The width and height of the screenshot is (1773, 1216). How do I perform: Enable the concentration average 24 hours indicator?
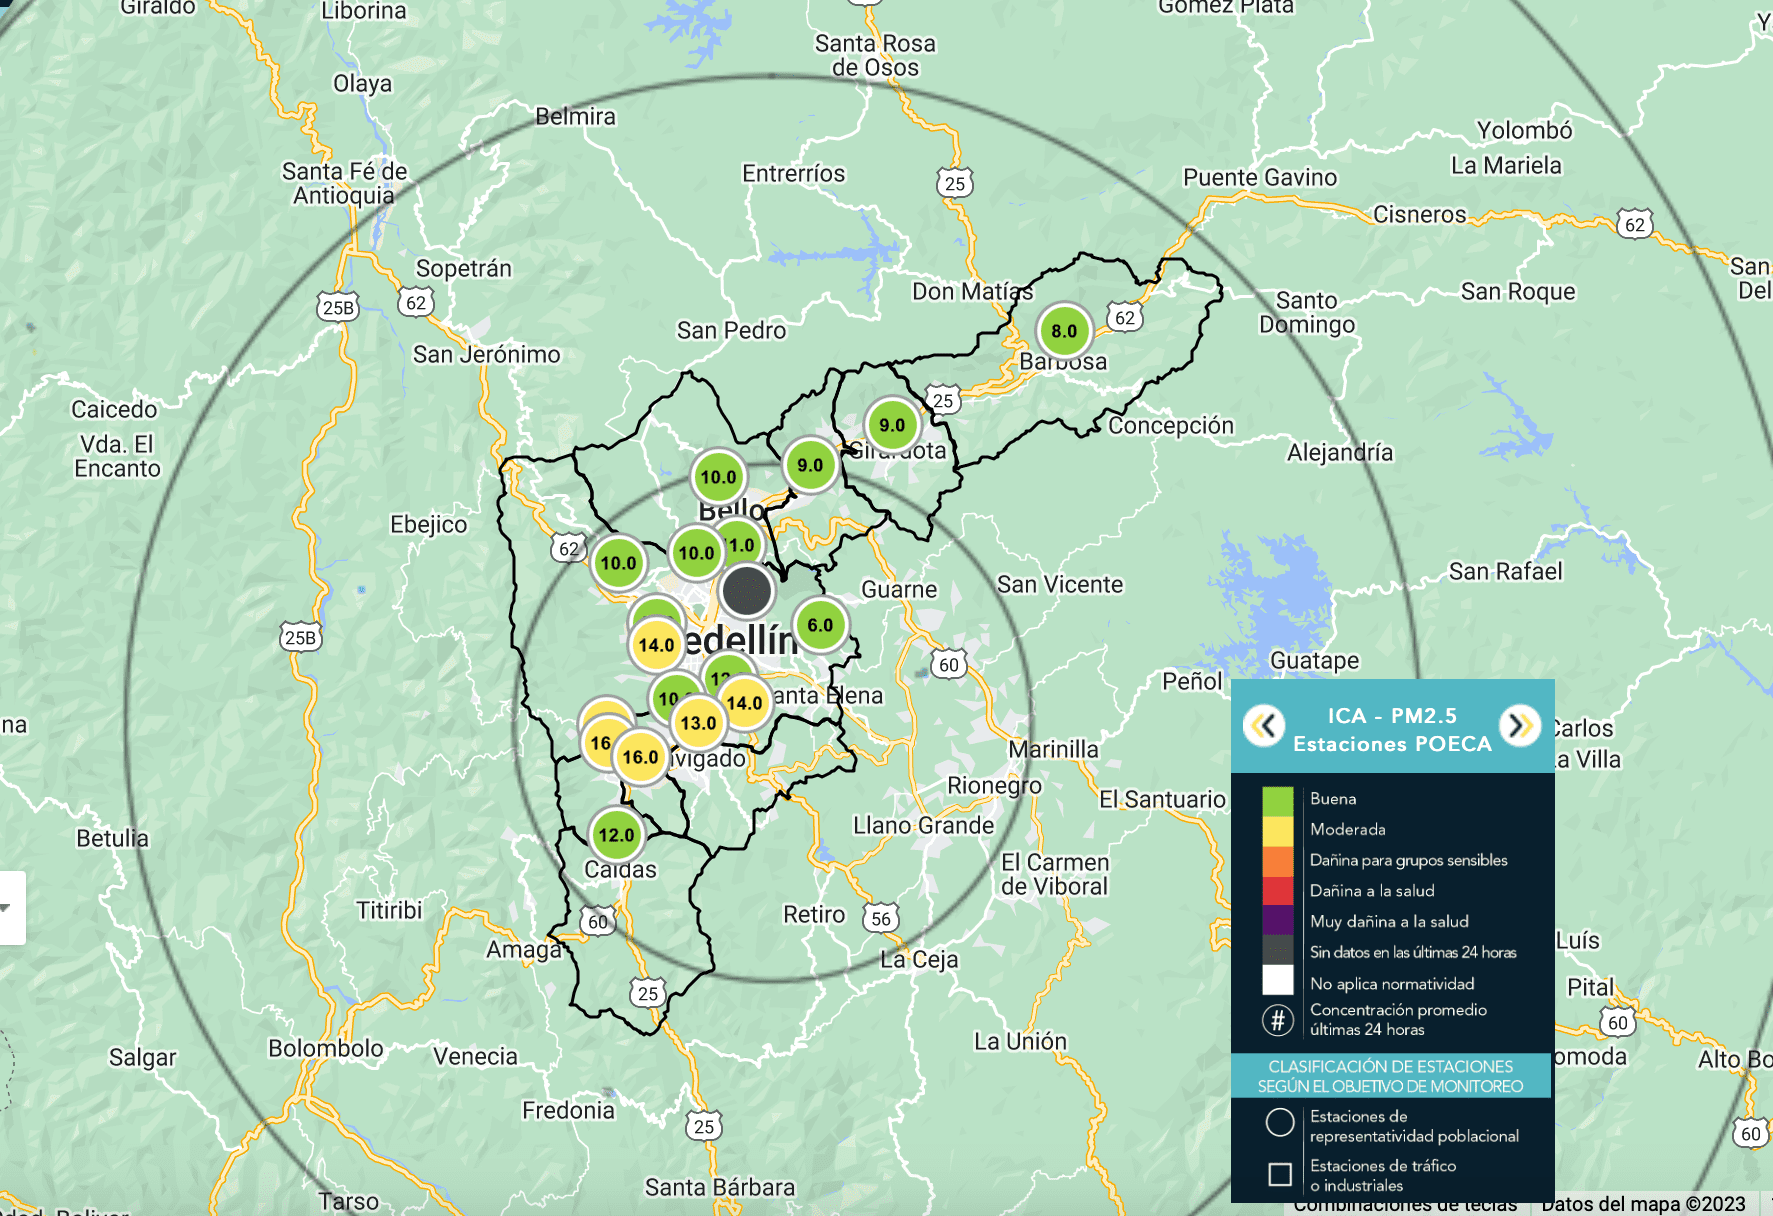[1276, 1022]
